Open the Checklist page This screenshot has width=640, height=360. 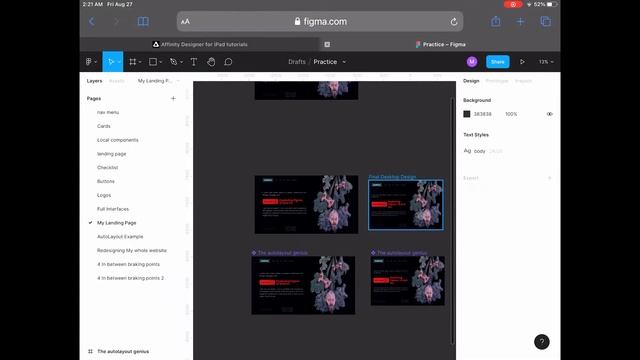click(107, 167)
